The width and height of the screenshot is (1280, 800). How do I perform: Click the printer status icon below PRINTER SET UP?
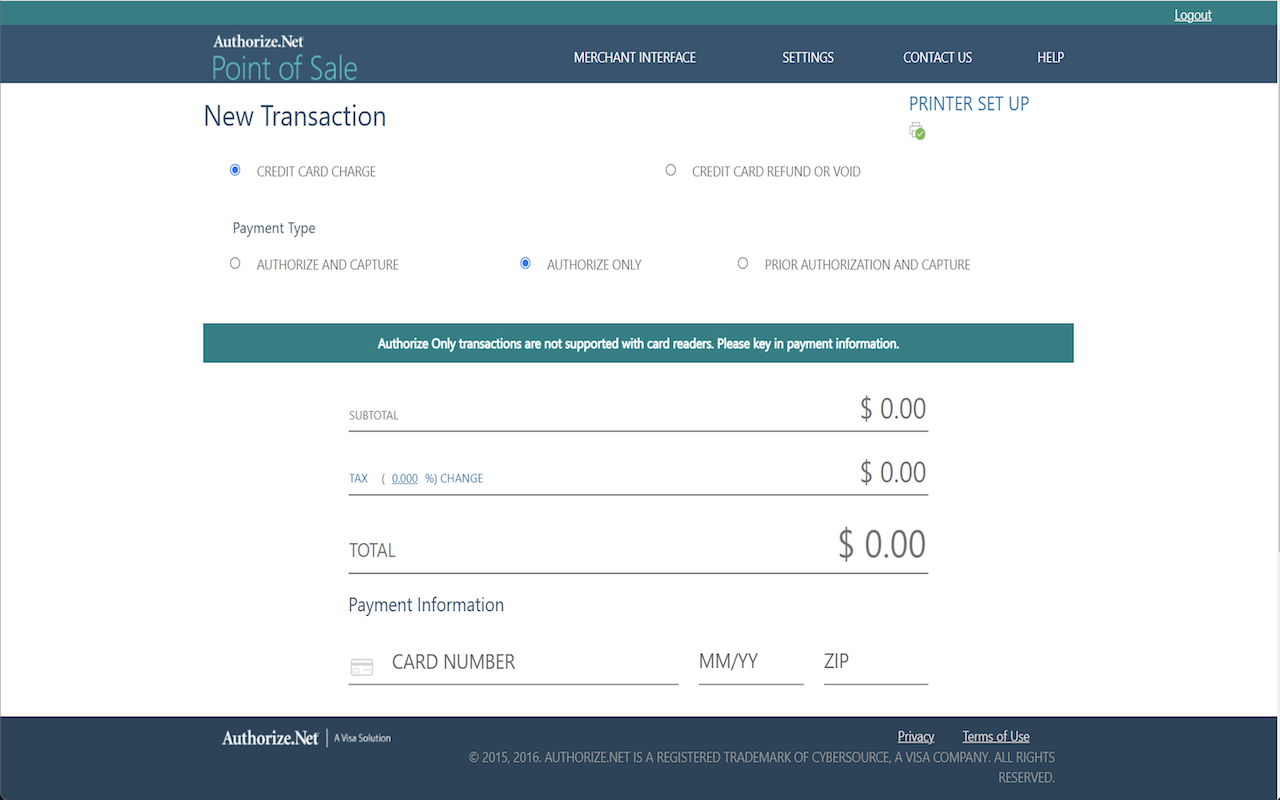917,130
